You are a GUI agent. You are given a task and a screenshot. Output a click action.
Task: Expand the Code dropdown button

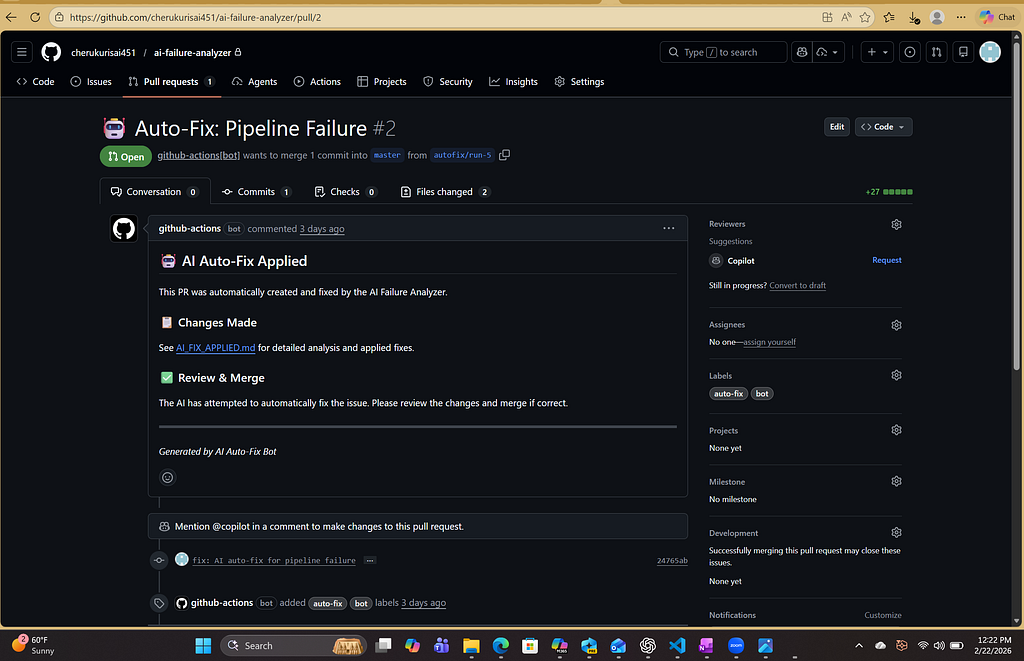tap(884, 127)
